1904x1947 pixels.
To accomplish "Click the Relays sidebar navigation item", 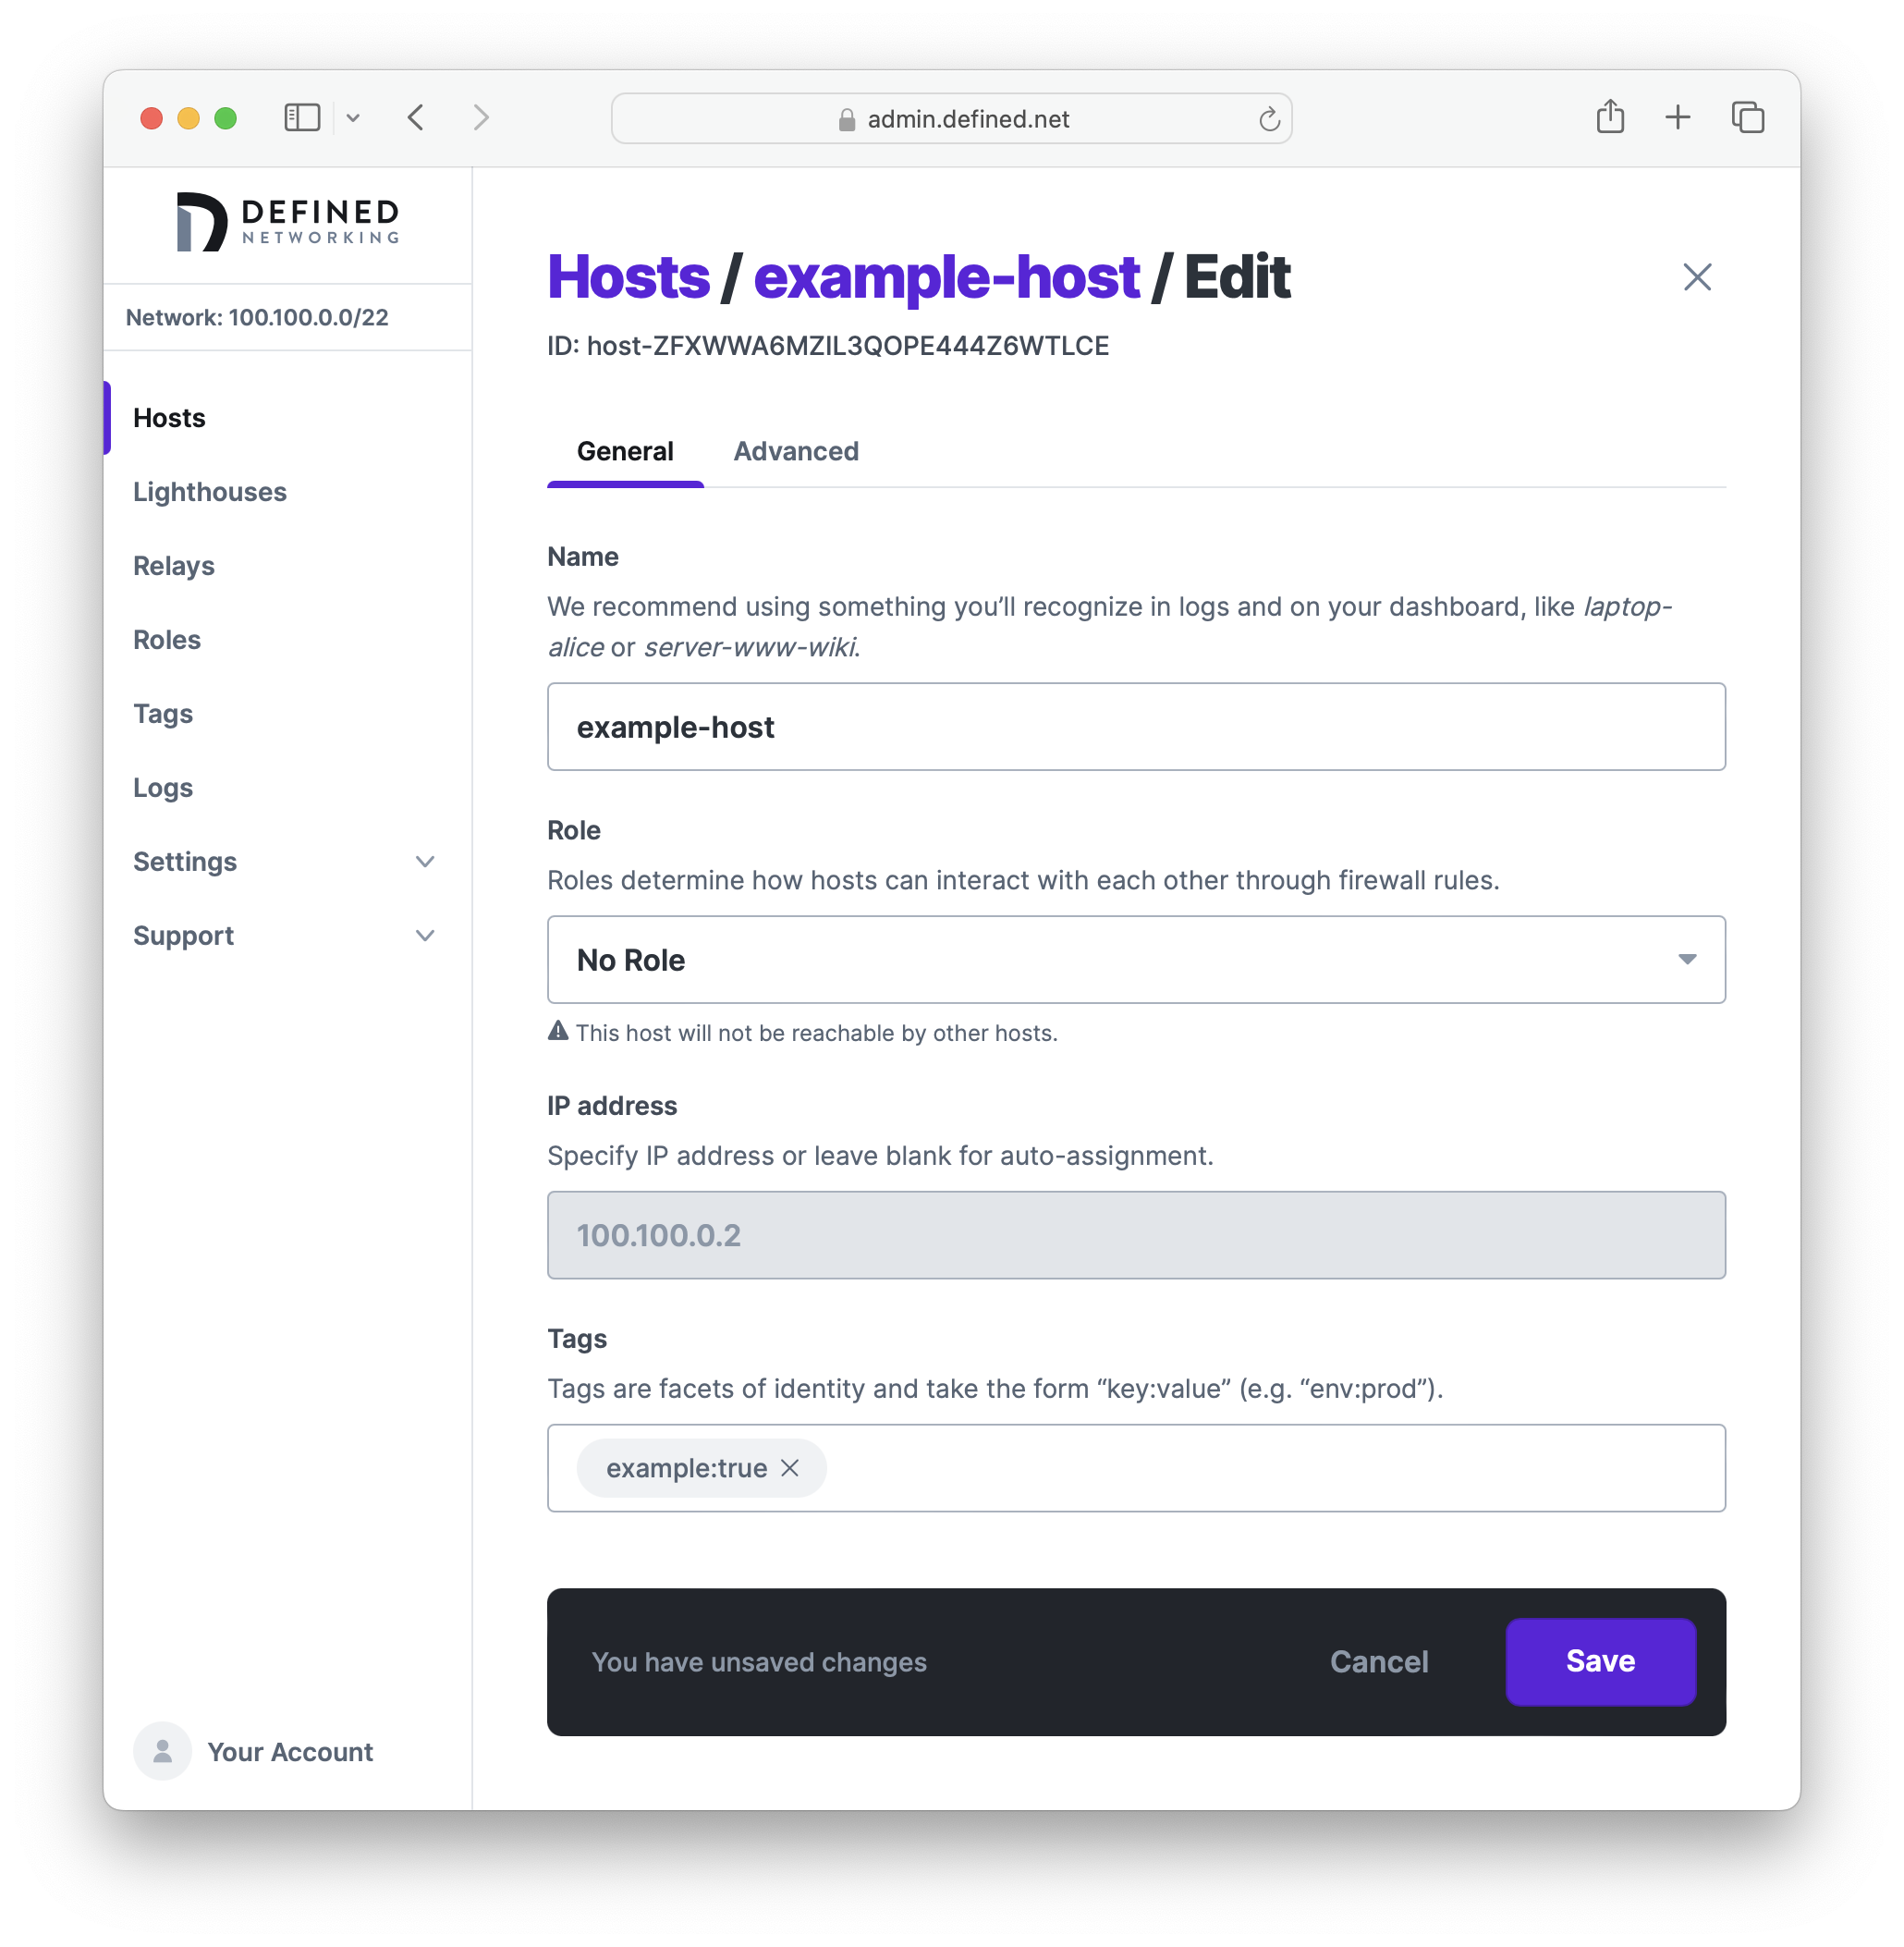I will coord(173,565).
